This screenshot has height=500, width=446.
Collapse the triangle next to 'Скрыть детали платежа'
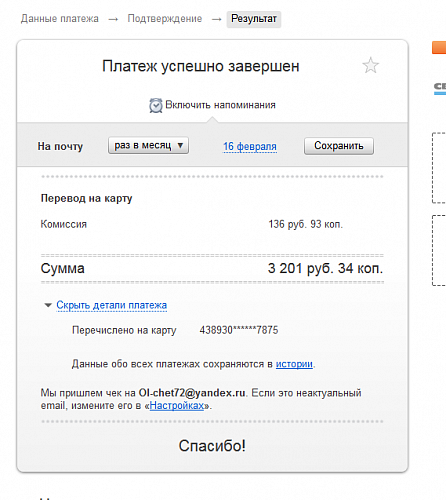48,305
